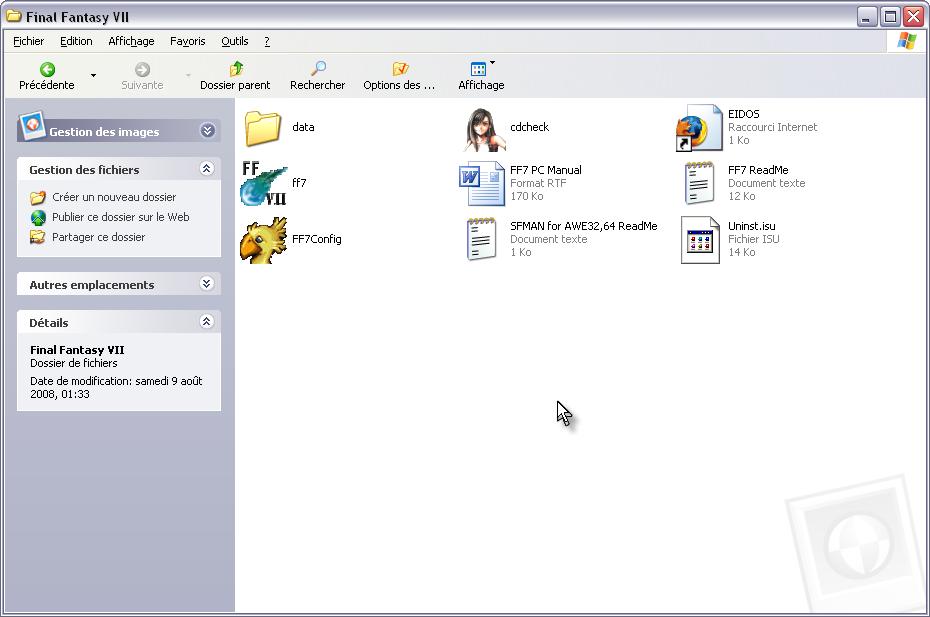
Task: Open the Fichier menu
Action: click(x=29, y=41)
